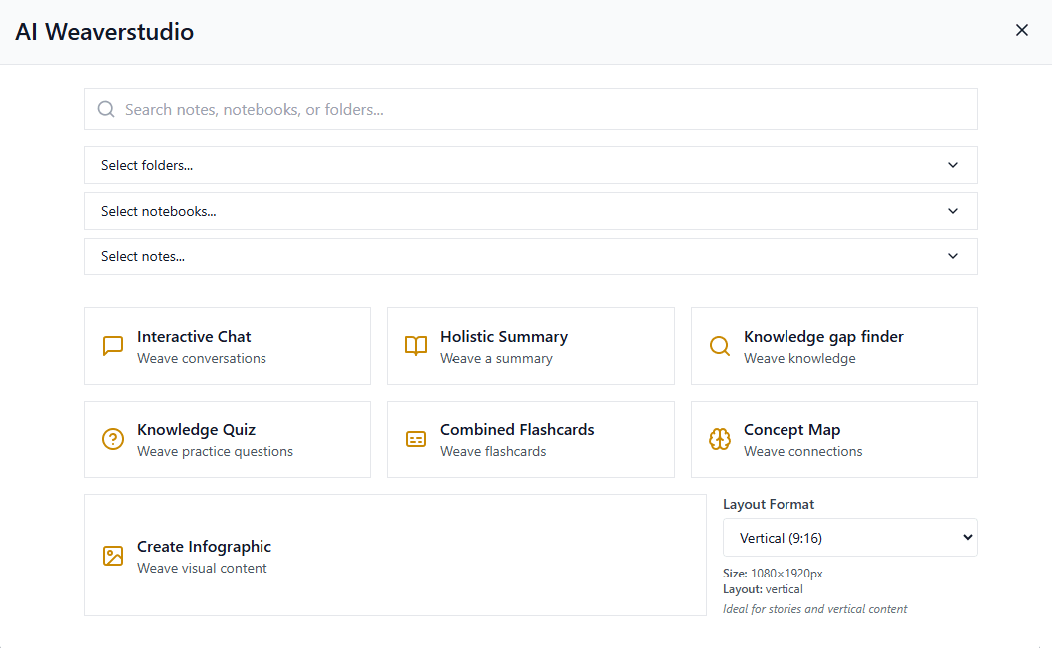This screenshot has width=1052, height=660.
Task: Open the Concept Map card
Action: (834, 439)
